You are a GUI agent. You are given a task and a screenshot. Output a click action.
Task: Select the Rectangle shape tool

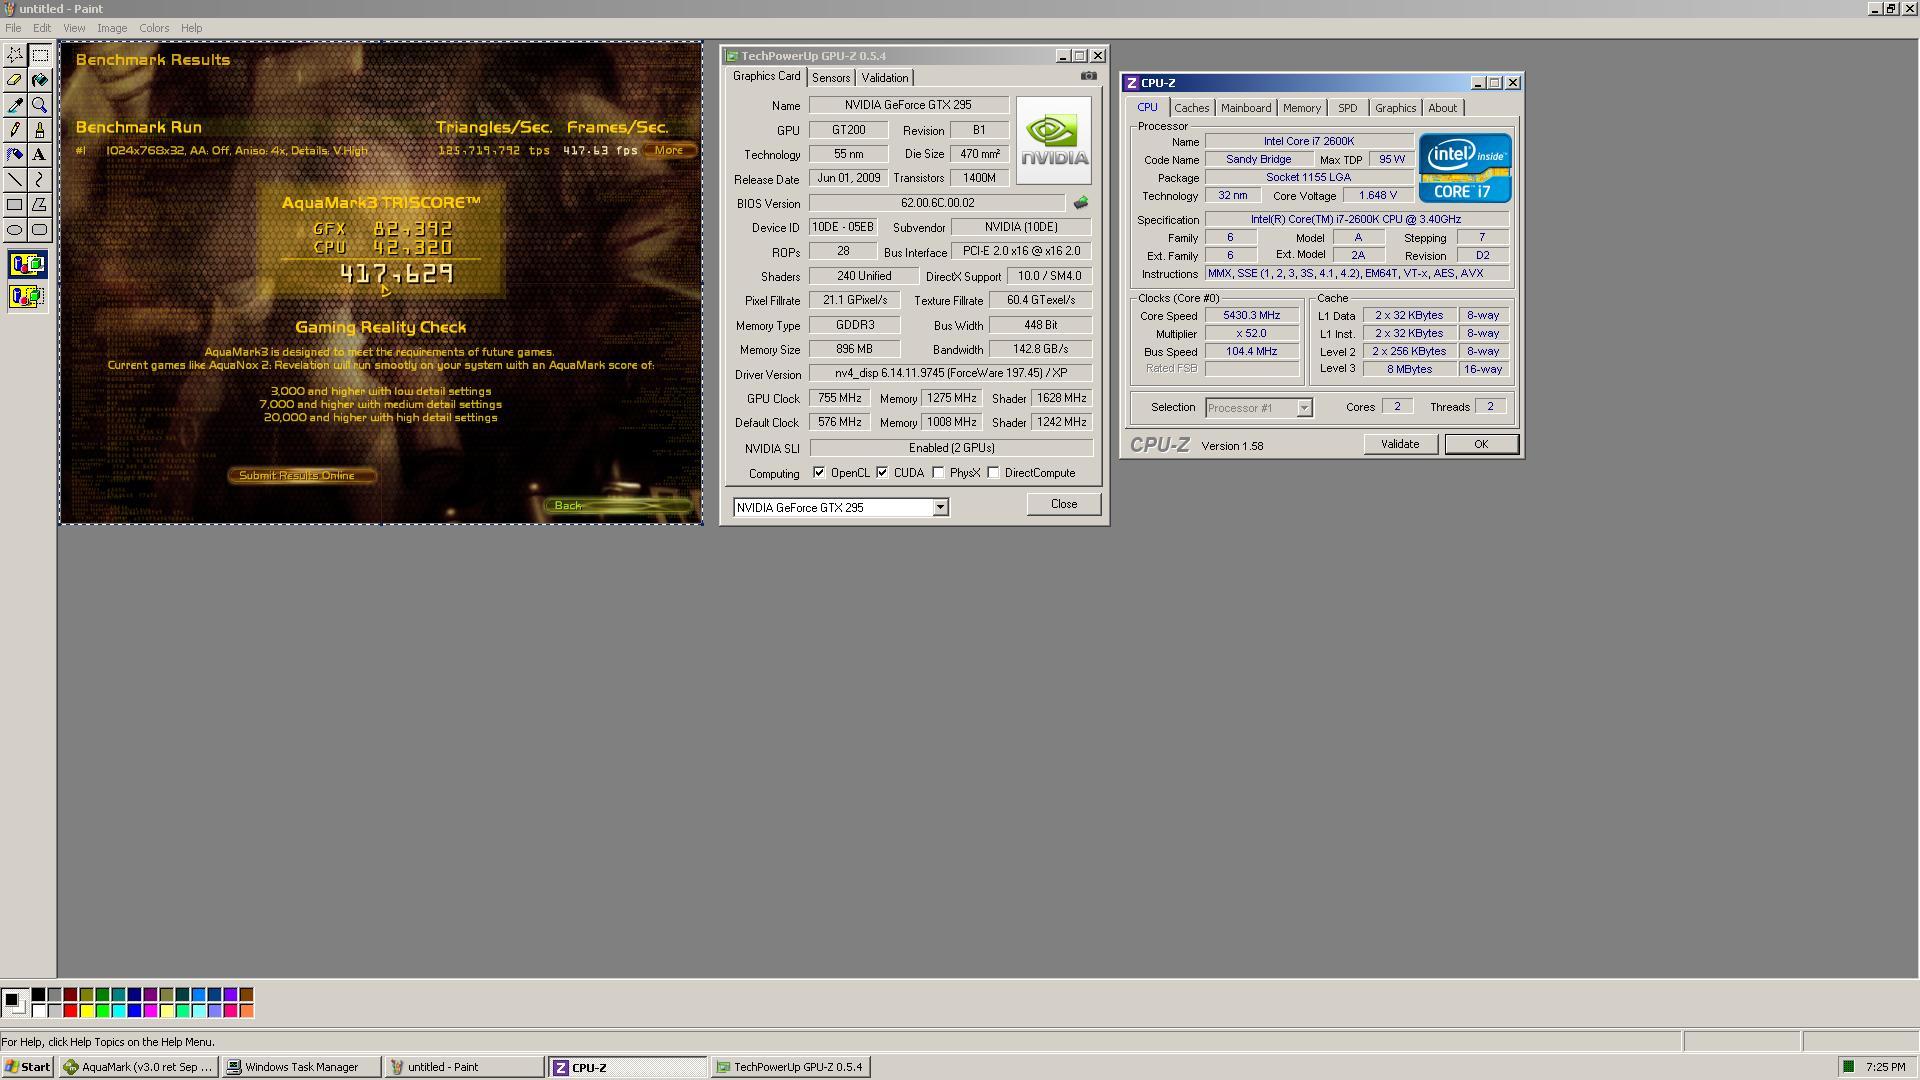15,205
